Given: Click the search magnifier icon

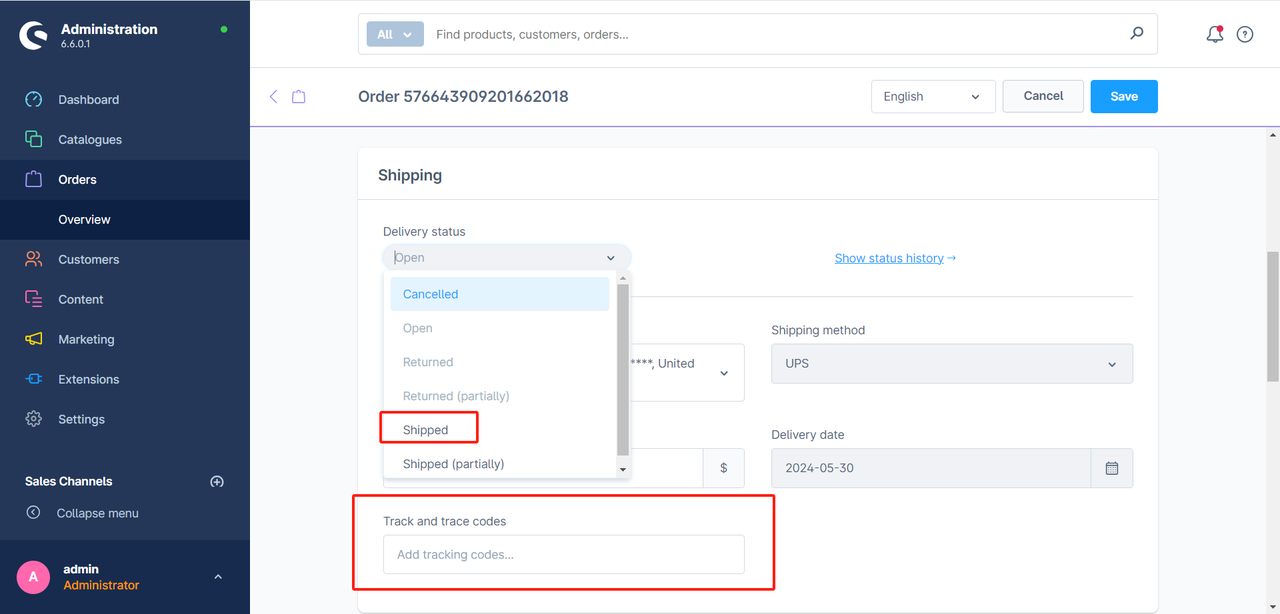Looking at the screenshot, I should pos(1136,33).
